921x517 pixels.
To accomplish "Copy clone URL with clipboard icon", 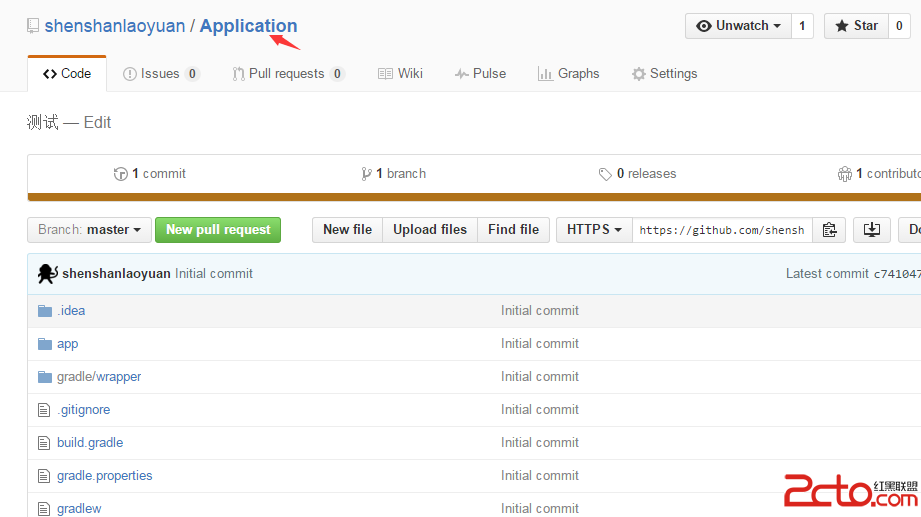I will [x=829, y=230].
